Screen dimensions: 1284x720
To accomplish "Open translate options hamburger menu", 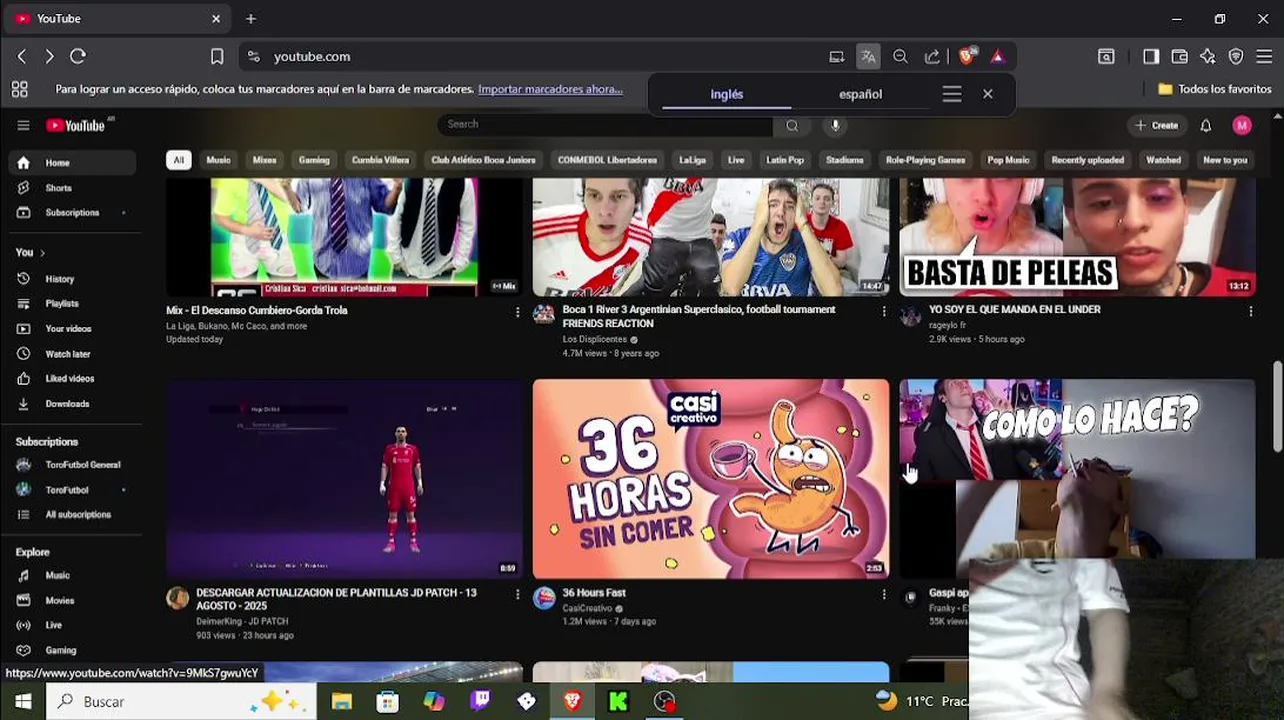I will (952, 94).
